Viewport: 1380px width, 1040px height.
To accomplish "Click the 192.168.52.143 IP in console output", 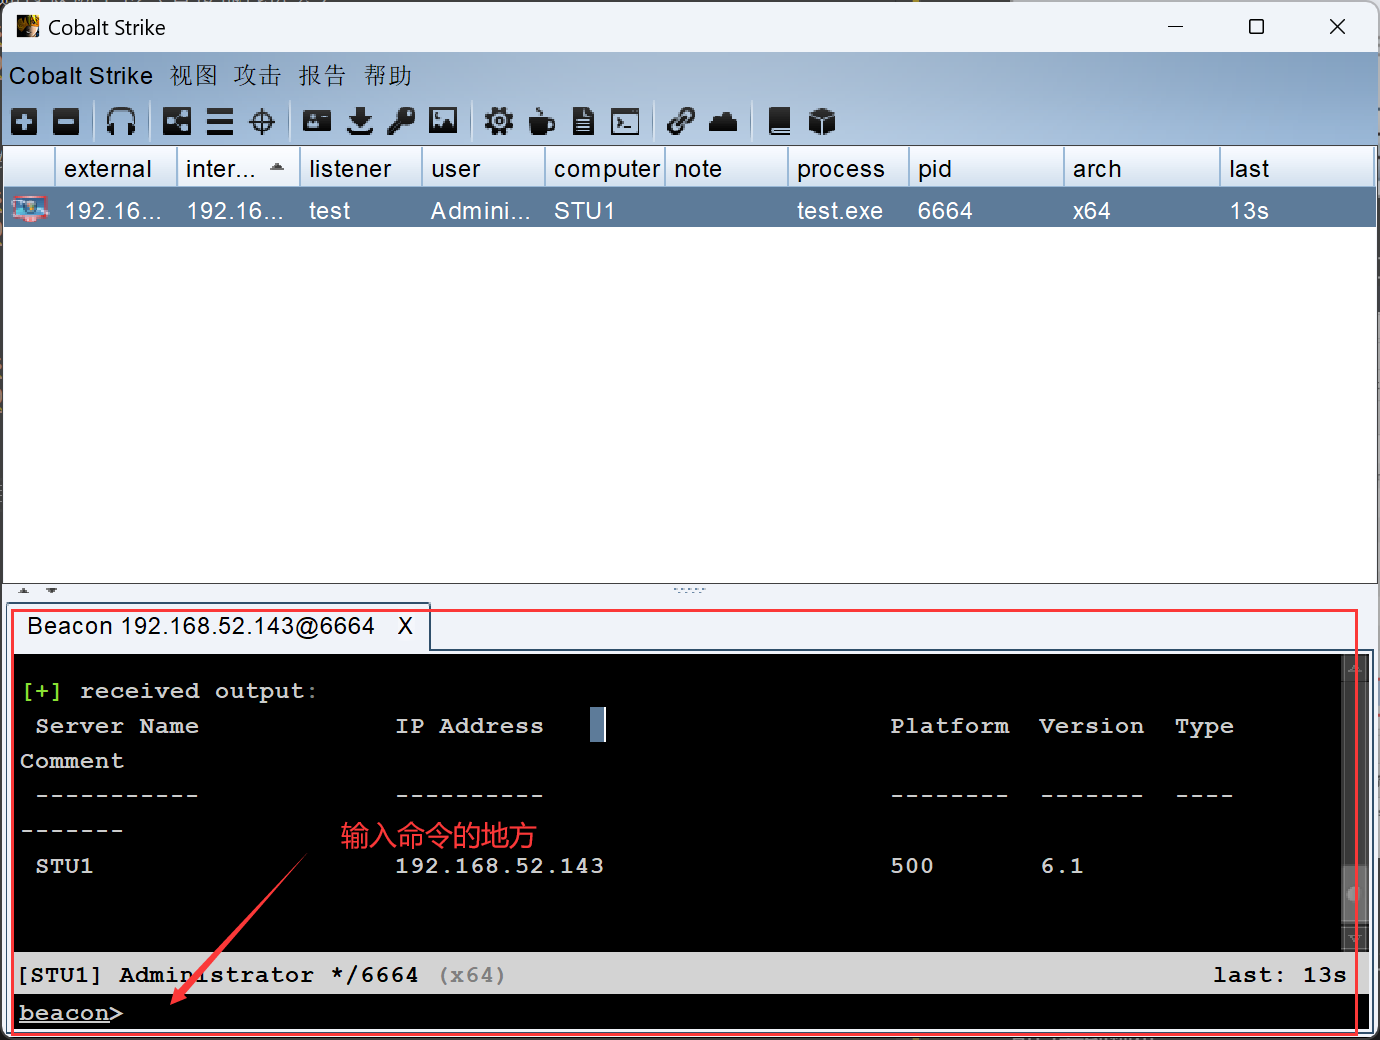I will point(499,866).
